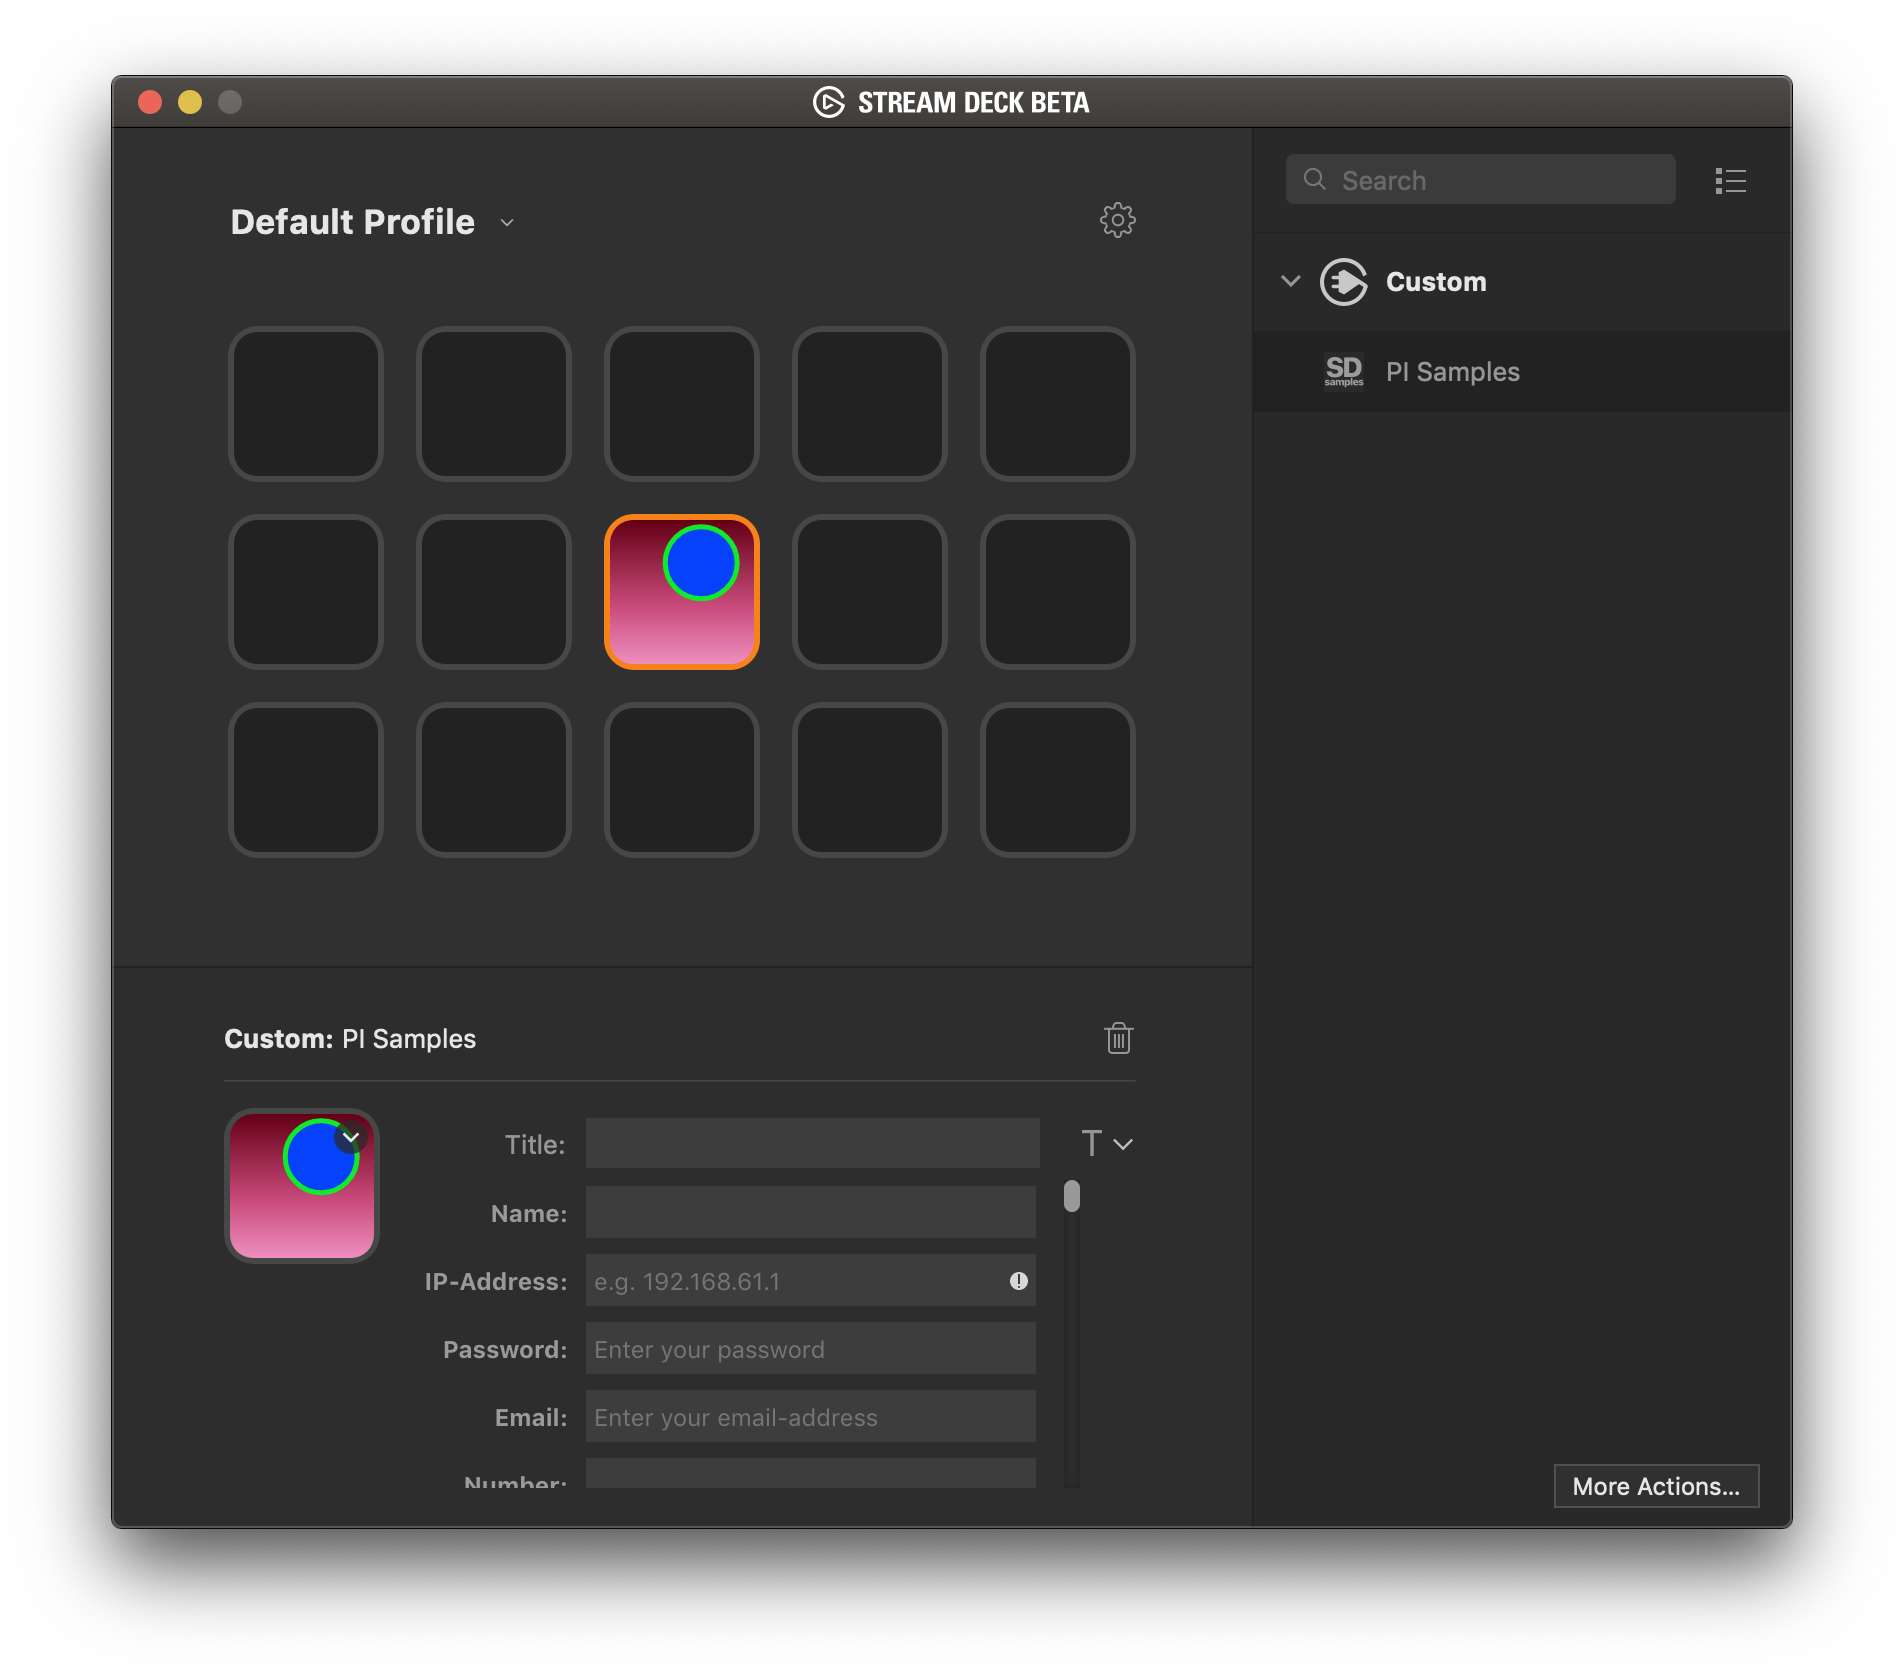Click the Title text field

(812, 1144)
